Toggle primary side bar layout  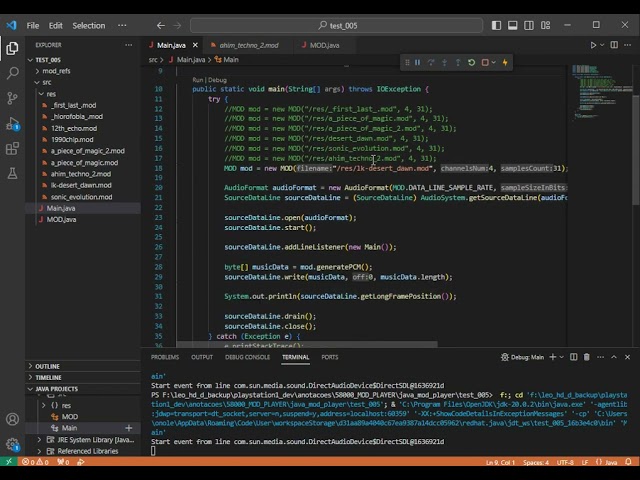point(496,25)
